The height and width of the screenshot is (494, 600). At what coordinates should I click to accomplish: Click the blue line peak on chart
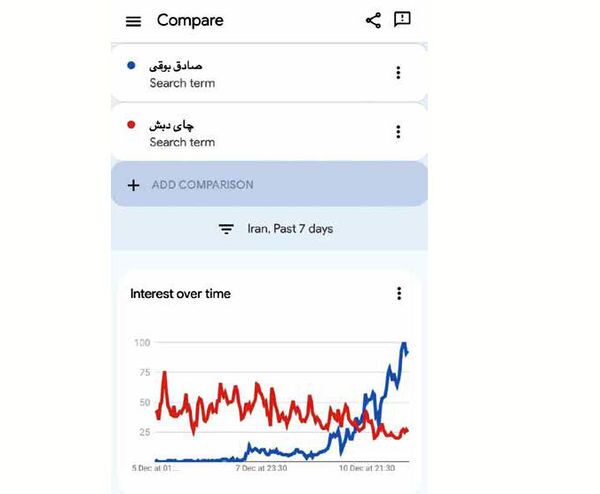tap(404, 345)
